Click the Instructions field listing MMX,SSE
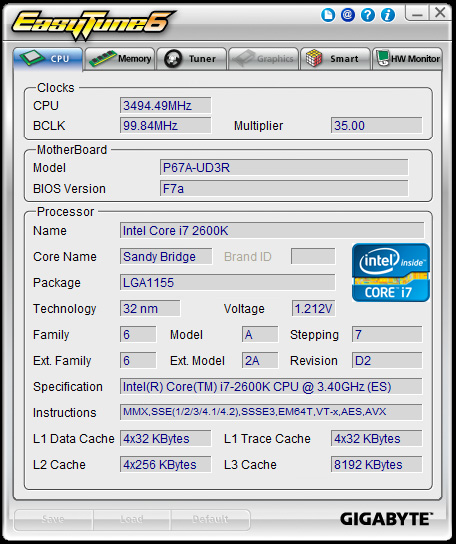The image size is (456, 544). [271, 412]
